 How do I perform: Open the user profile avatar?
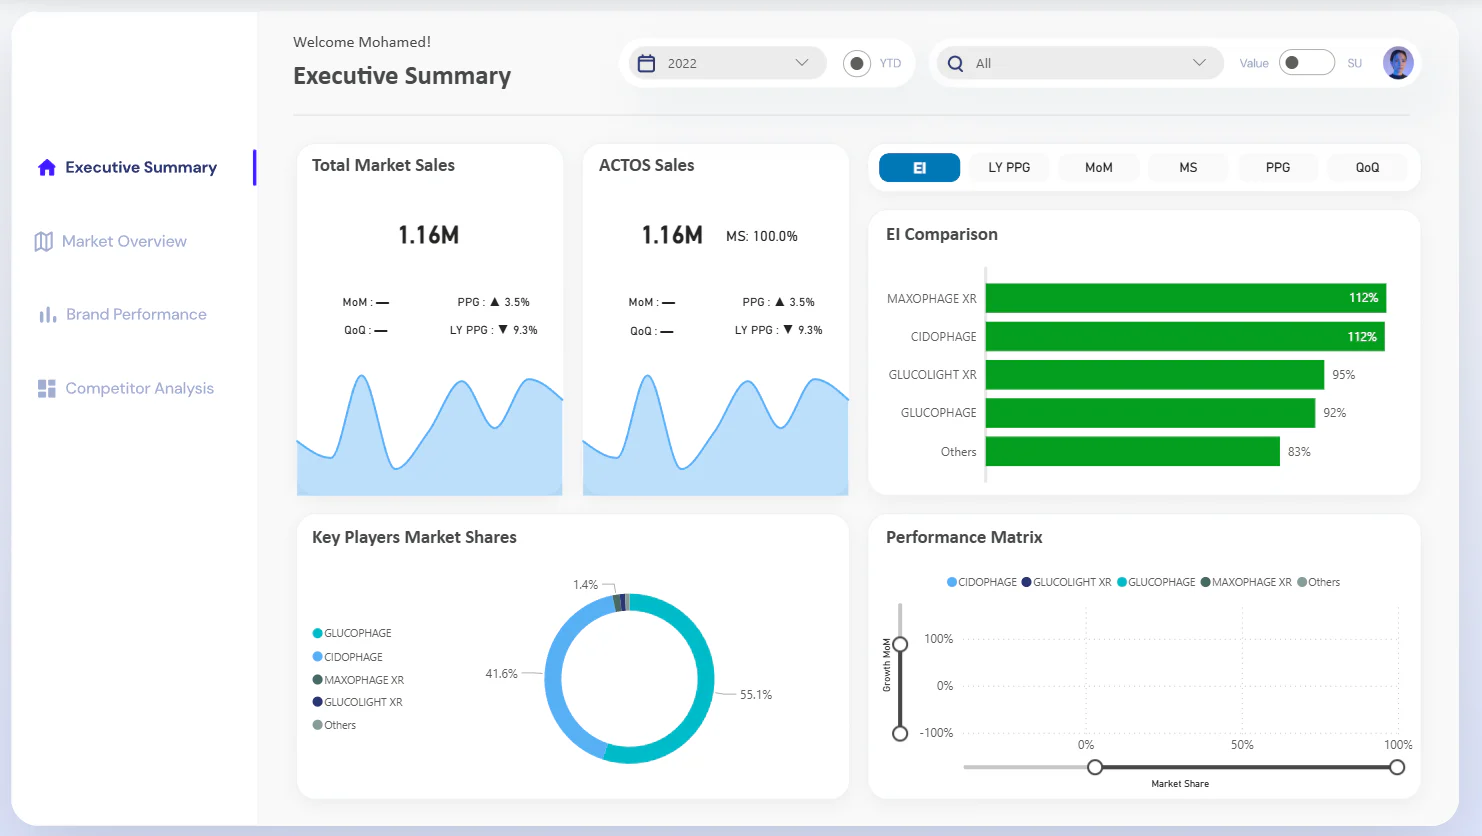click(x=1398, y=63)
